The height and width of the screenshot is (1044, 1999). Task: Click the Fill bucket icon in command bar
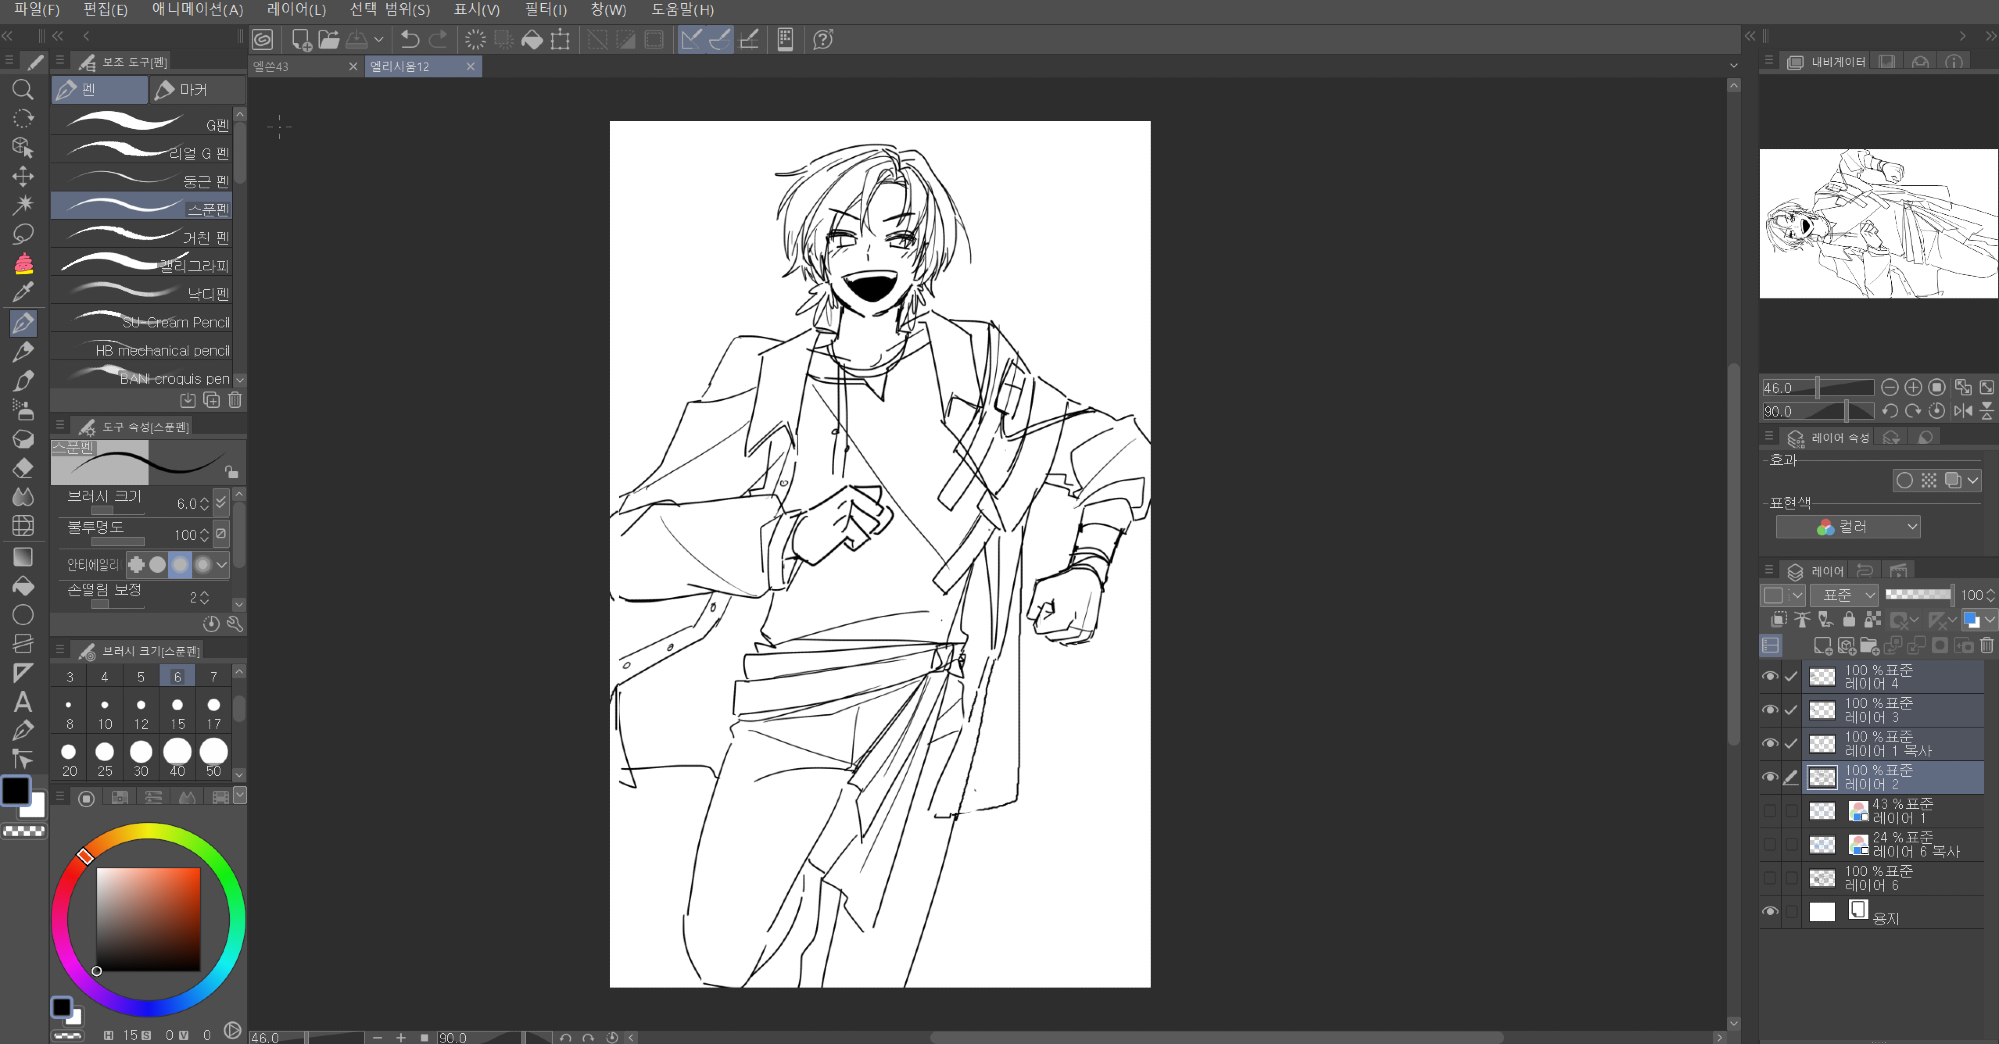532,40
